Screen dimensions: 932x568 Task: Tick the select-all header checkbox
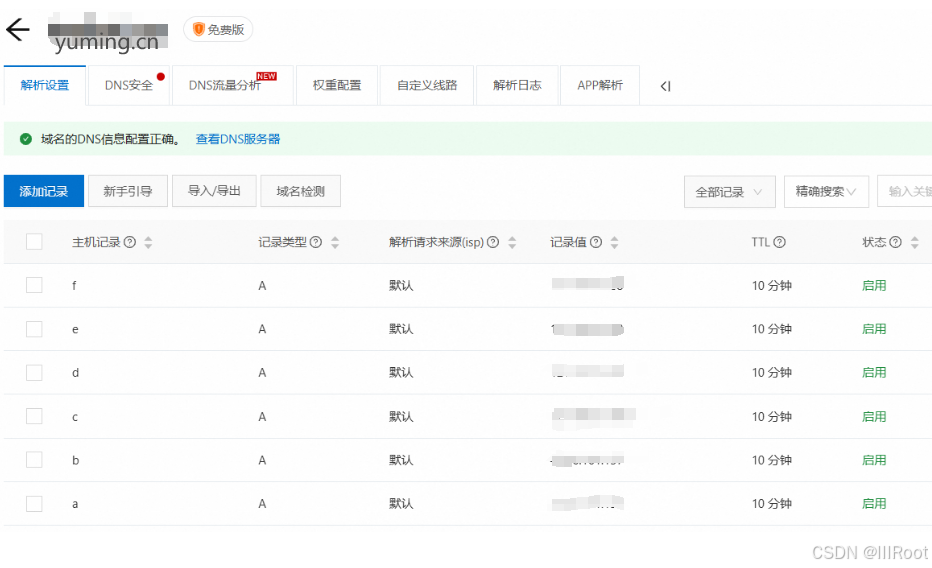click(x=34, y=242)
